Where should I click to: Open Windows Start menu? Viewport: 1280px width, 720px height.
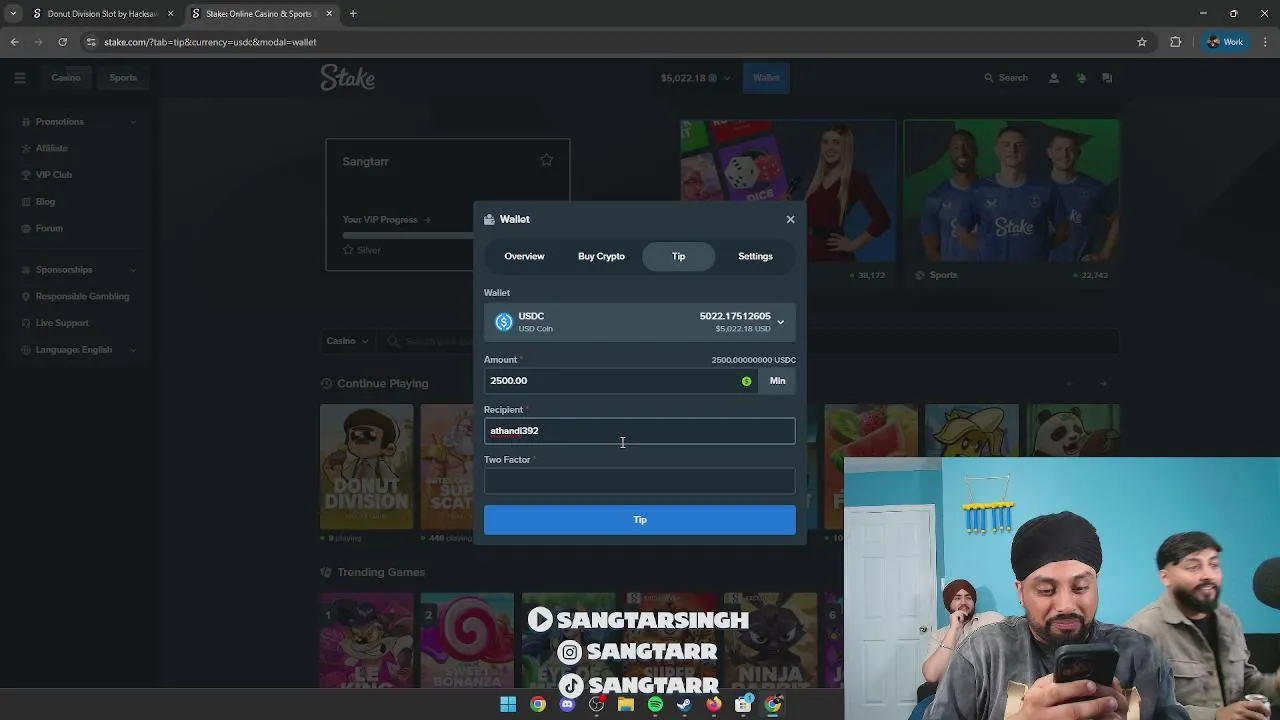click(x=508, y=705)
